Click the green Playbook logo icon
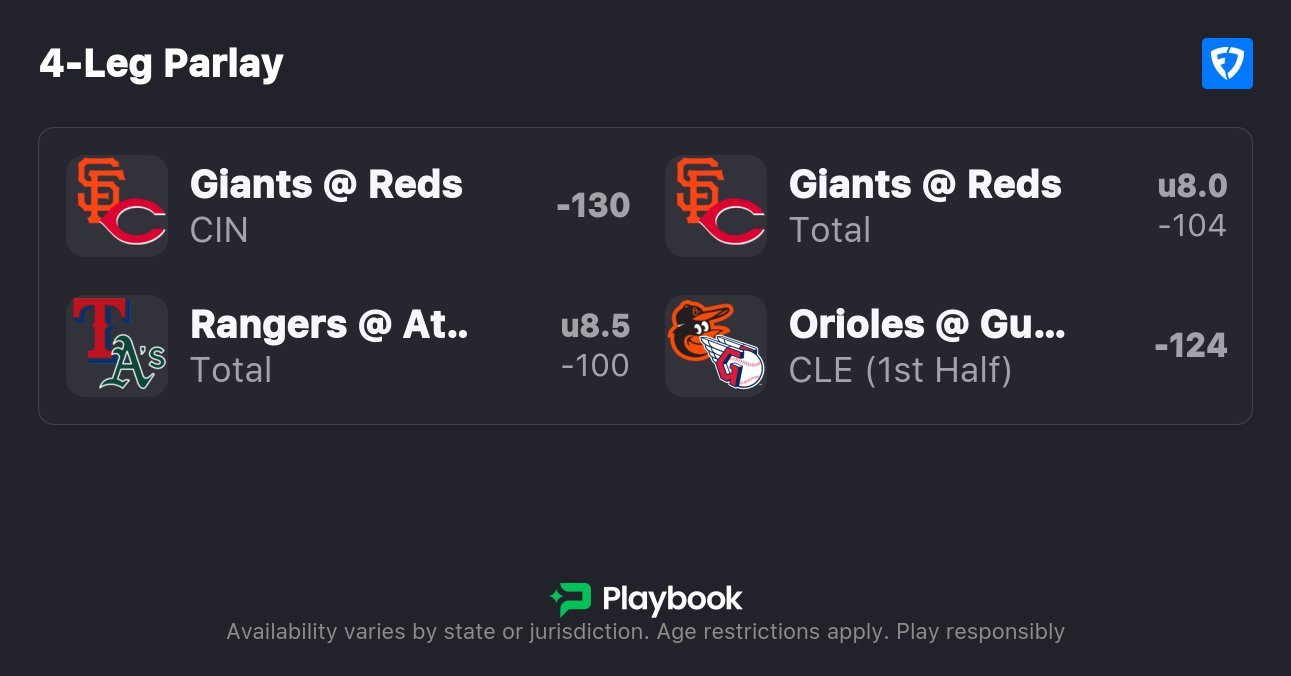 [571, 599]
